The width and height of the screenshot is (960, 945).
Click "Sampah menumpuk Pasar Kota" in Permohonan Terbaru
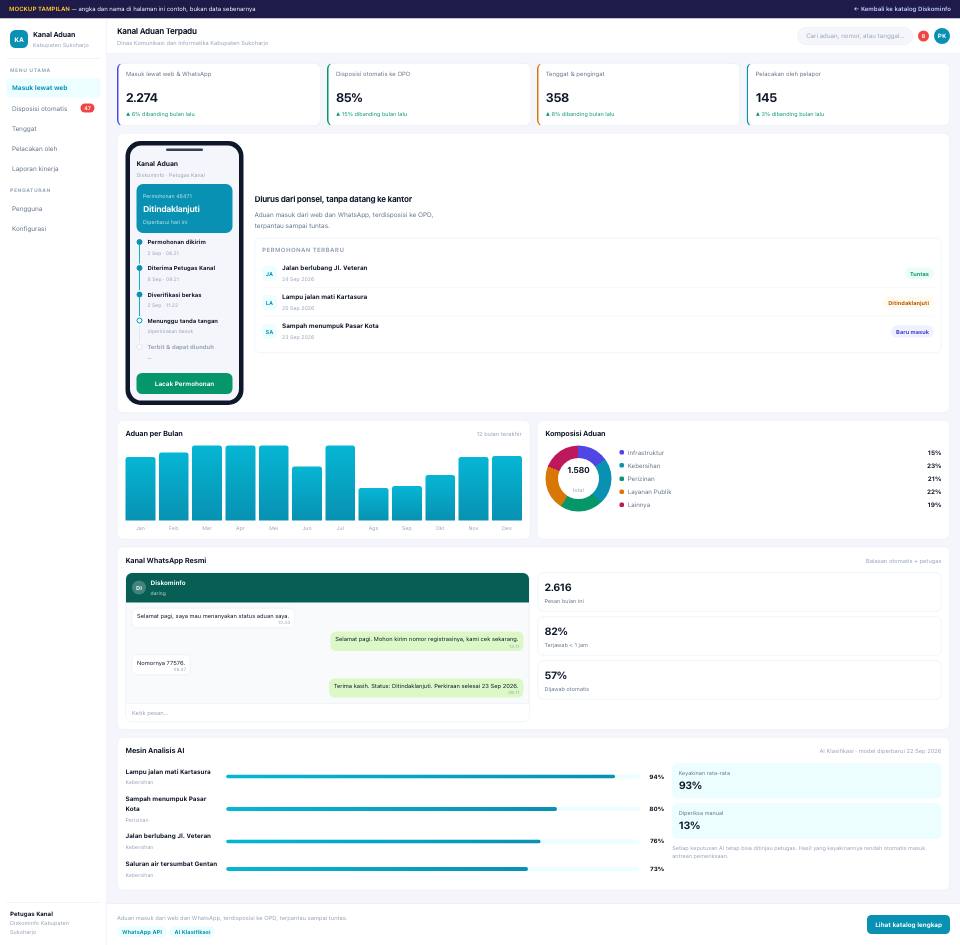click(x=330, y=326)
